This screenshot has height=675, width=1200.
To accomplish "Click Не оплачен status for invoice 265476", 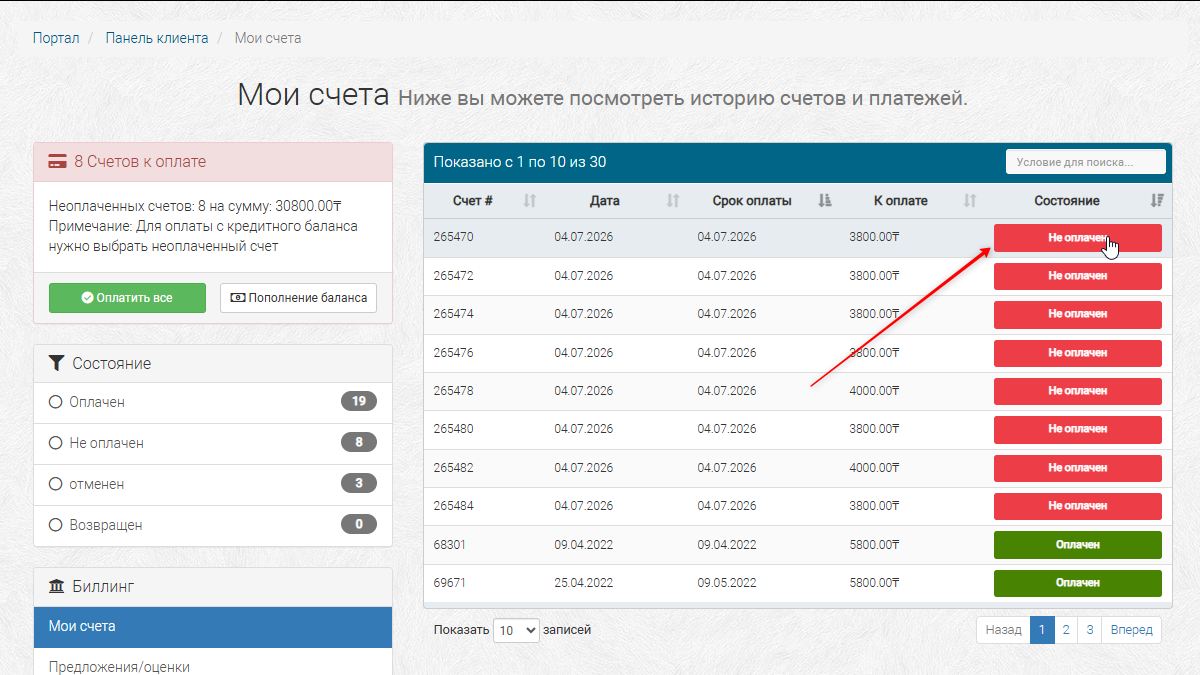I will pos(1078,353).
